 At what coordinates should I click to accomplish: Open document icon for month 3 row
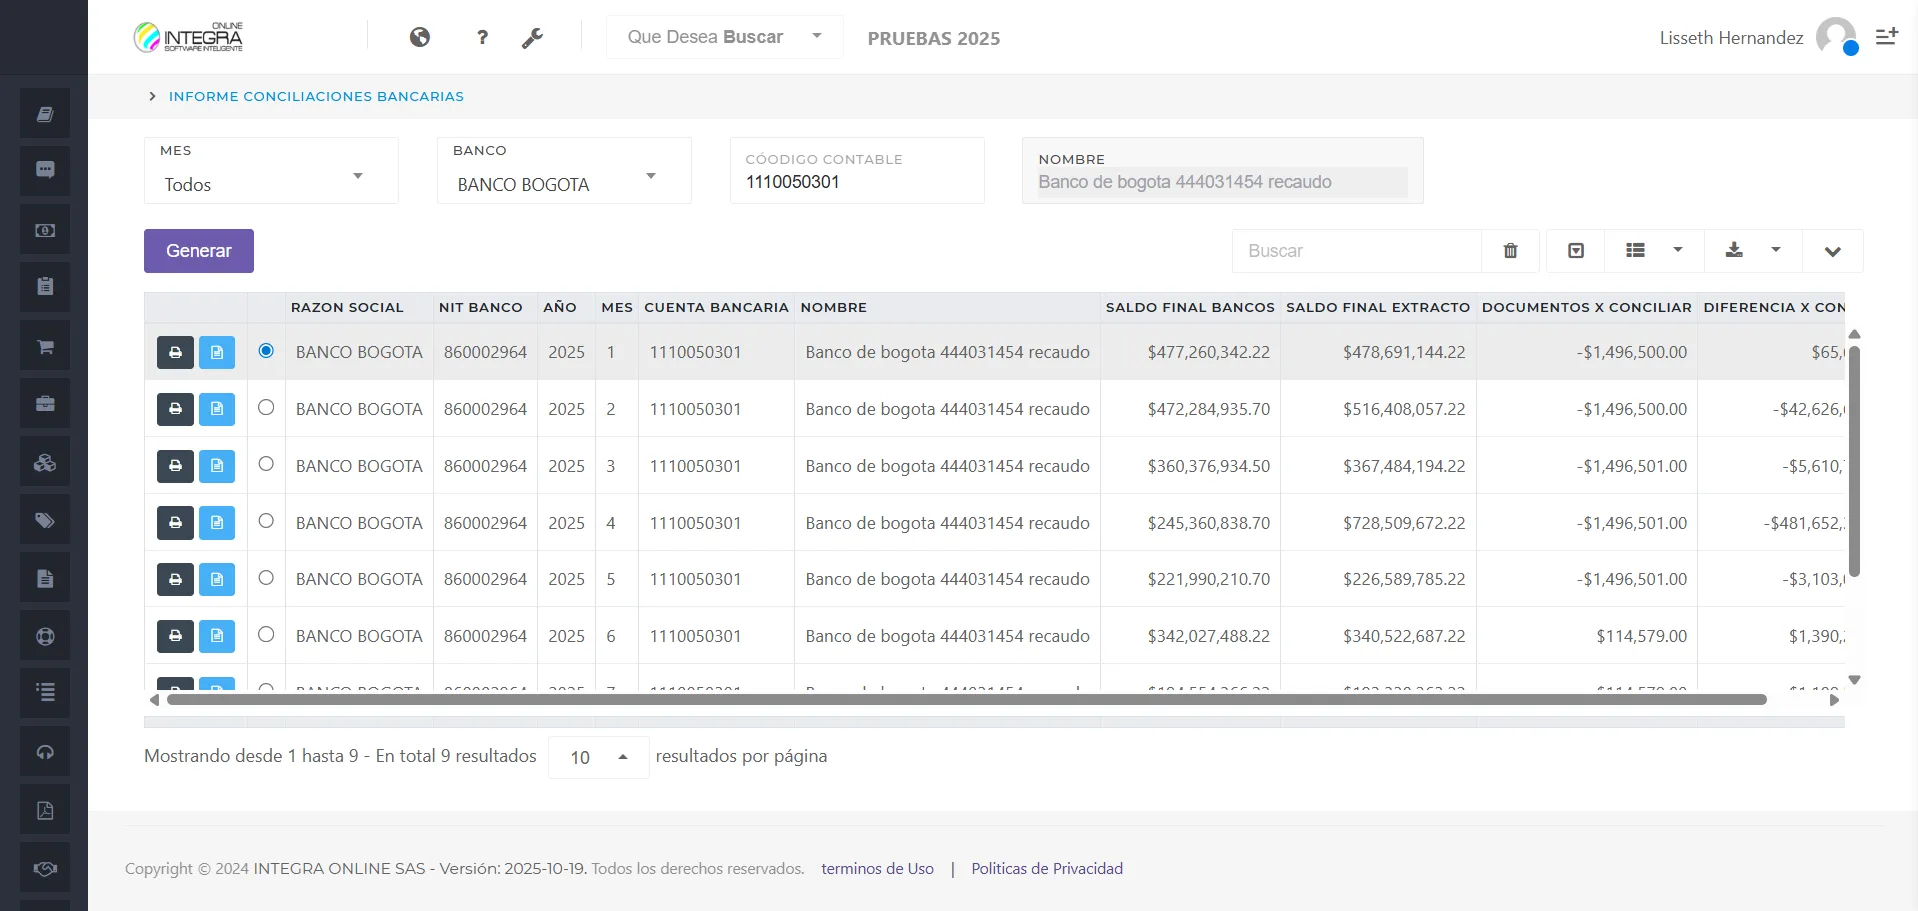coord(217,466)
